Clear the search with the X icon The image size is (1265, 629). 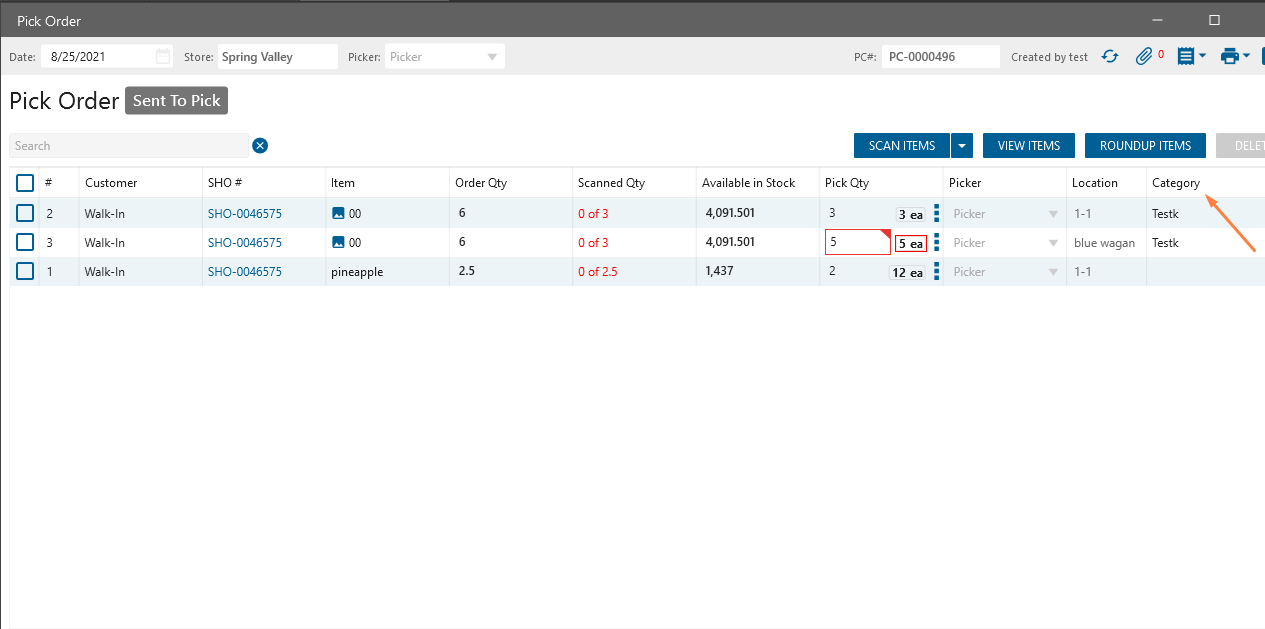tap(260, 146)
